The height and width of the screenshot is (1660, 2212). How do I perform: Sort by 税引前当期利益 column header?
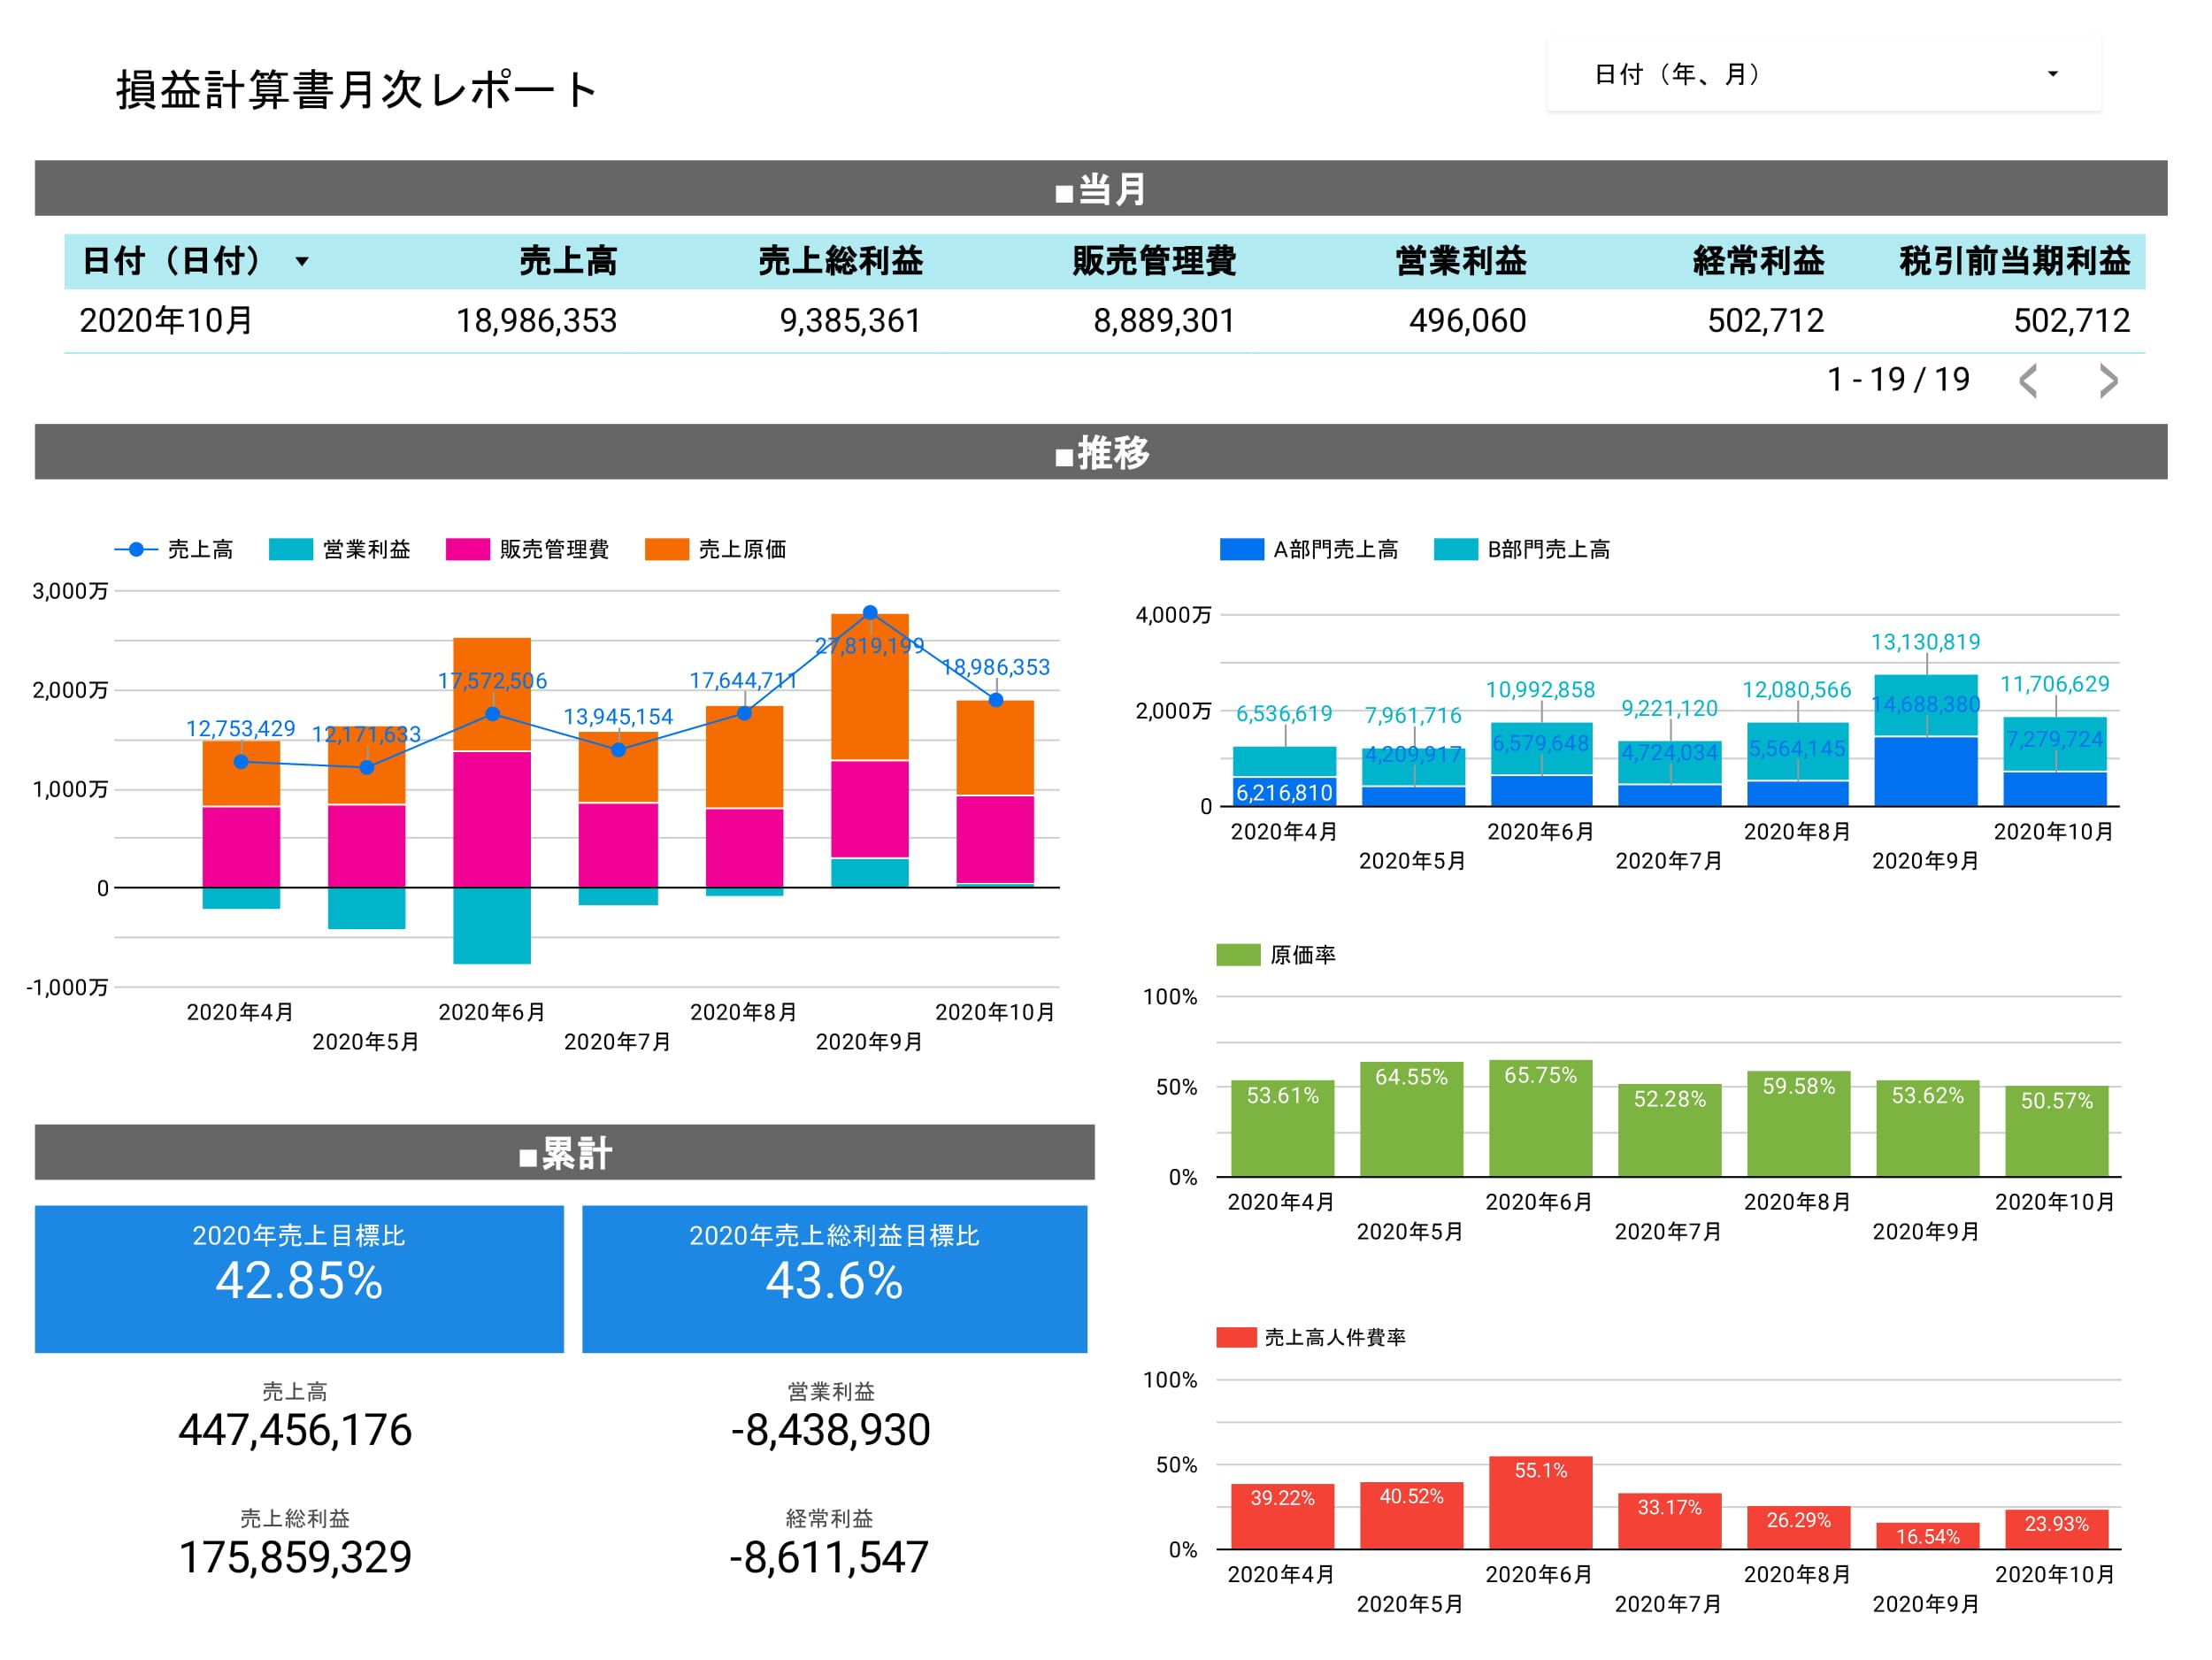pyautogui.click(x=2013, y=262)
